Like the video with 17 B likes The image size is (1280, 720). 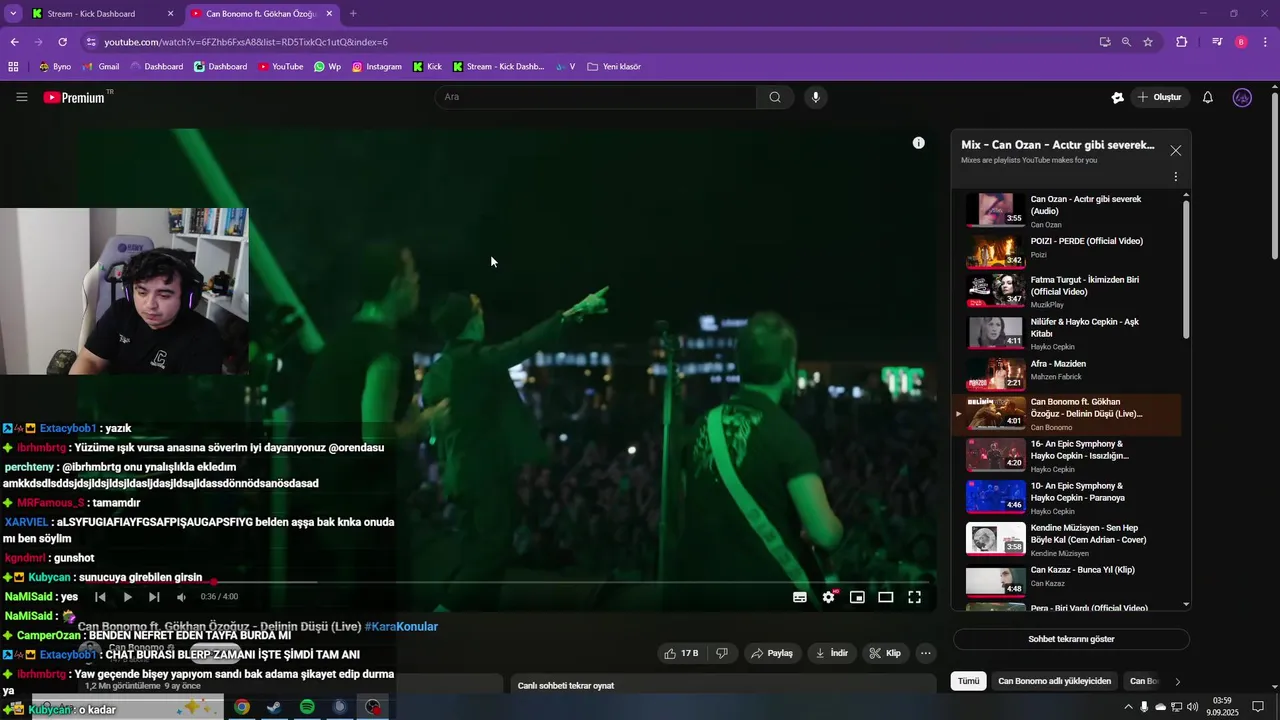coord(682,653)
